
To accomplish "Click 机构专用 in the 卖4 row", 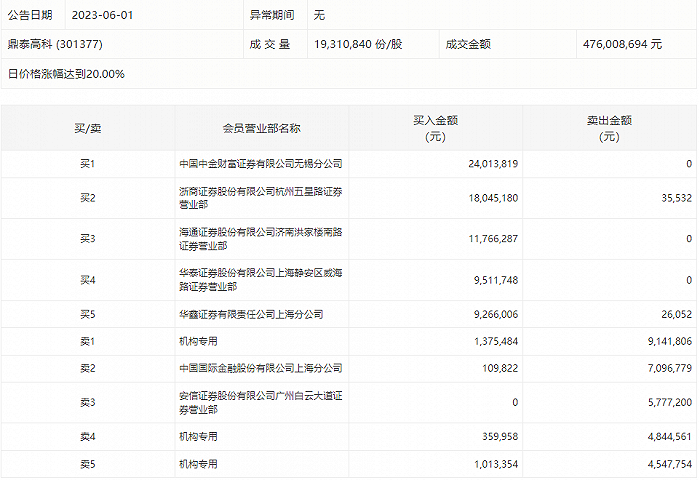I will (198, 437).
